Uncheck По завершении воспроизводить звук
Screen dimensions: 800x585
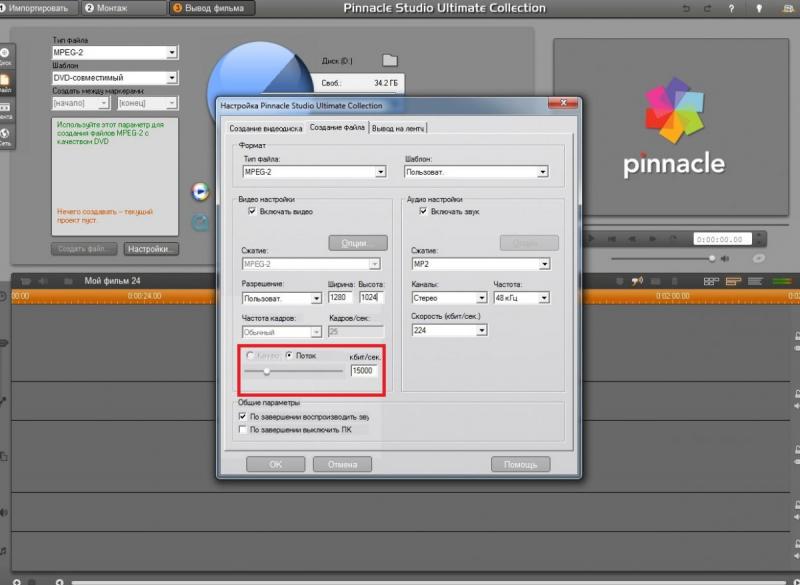(x=243, y=417)
